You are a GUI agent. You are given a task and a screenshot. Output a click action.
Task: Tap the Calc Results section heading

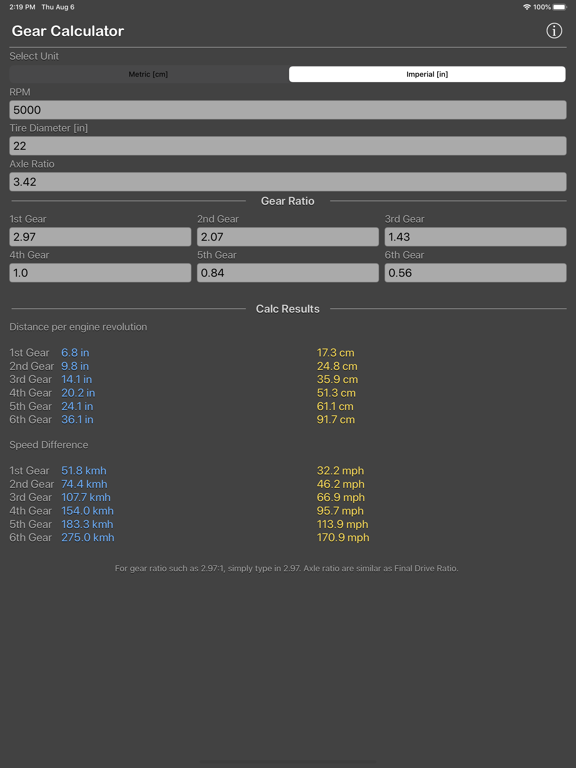(288, 309)
